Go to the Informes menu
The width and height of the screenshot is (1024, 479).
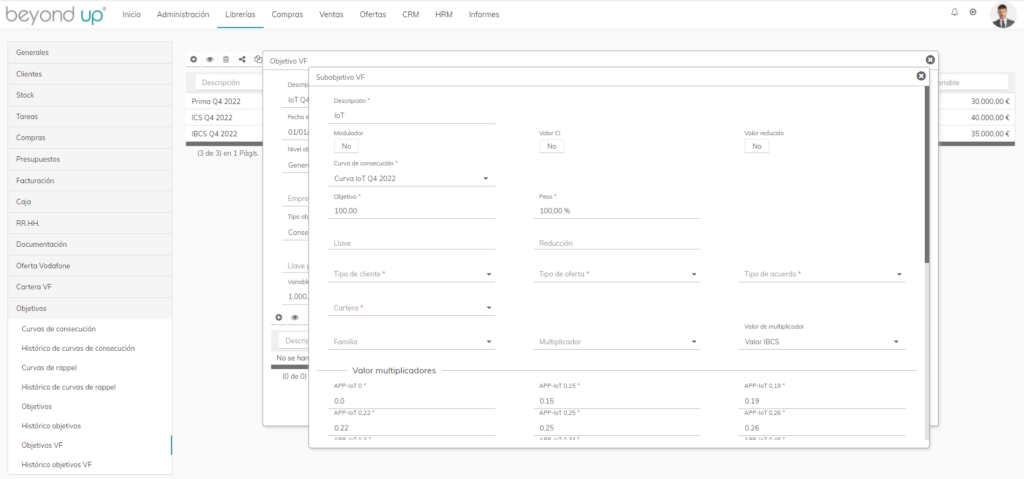pyautogui.click(x=483, y=14)
